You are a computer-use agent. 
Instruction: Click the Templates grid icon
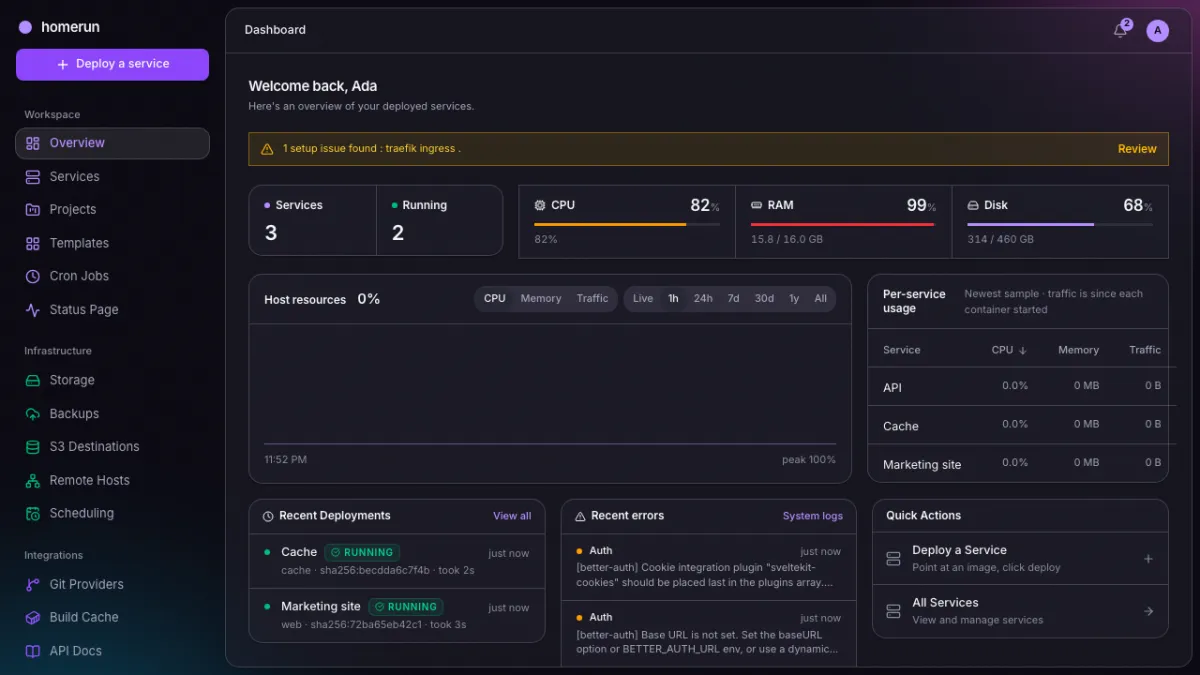(33, 243)
